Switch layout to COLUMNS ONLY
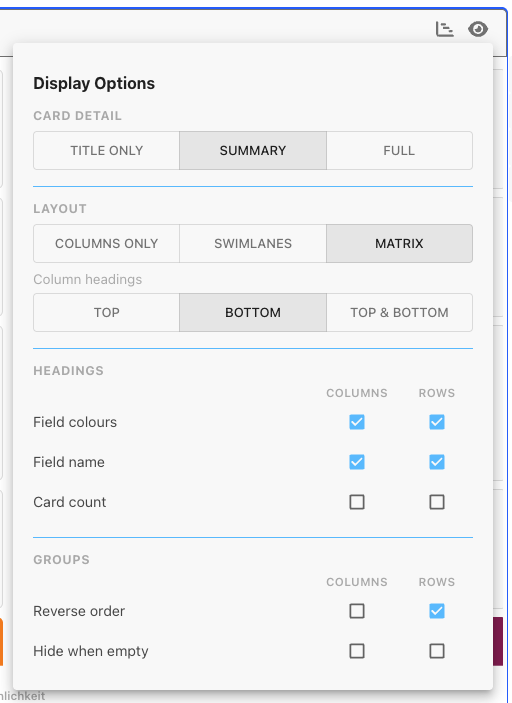This screenshot has width=512, height=703. (107, 243)
